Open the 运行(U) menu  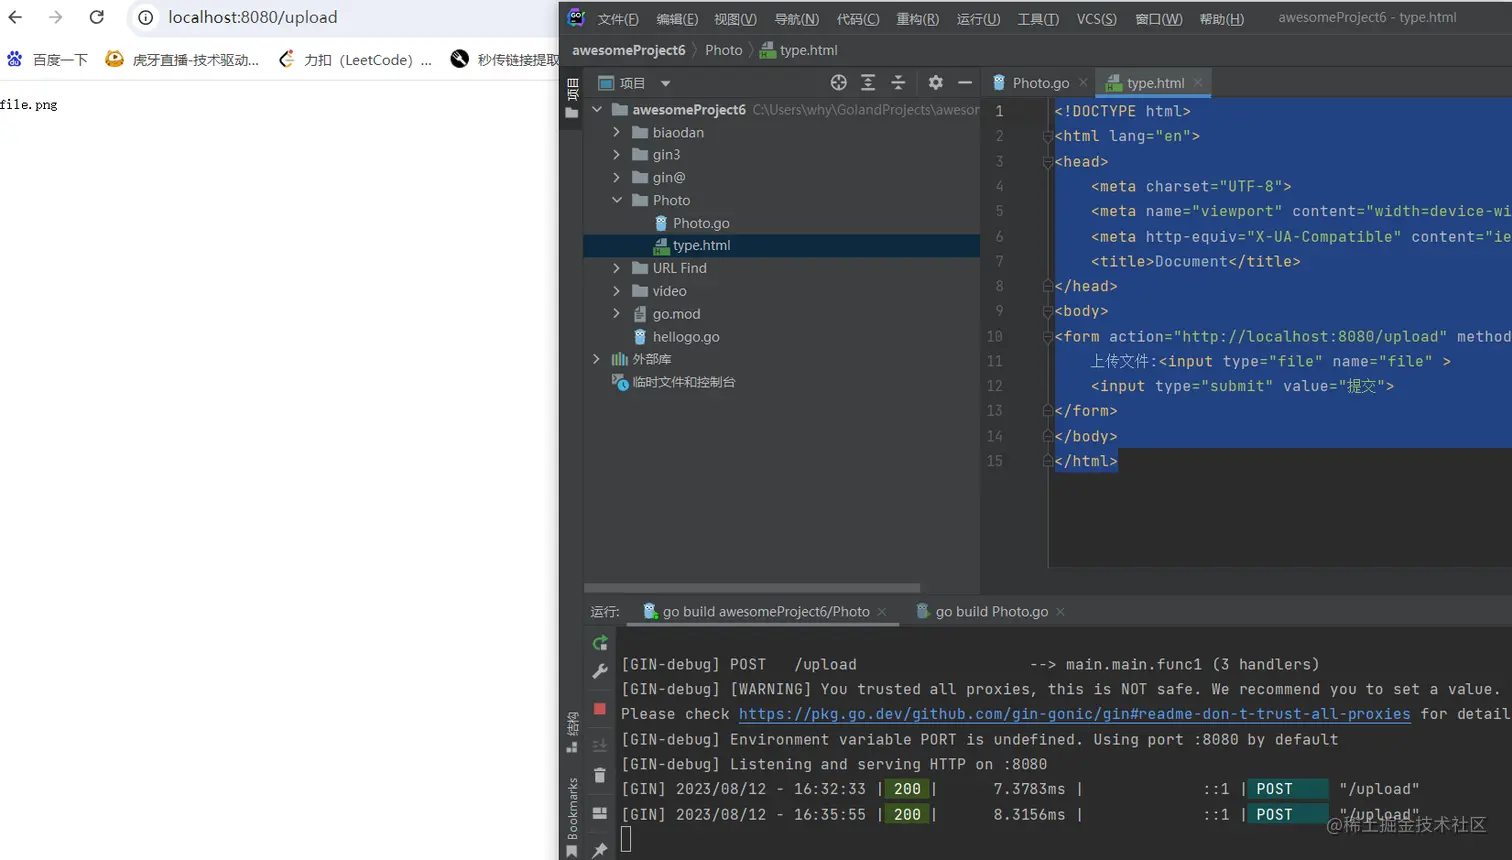pos(978,19)
